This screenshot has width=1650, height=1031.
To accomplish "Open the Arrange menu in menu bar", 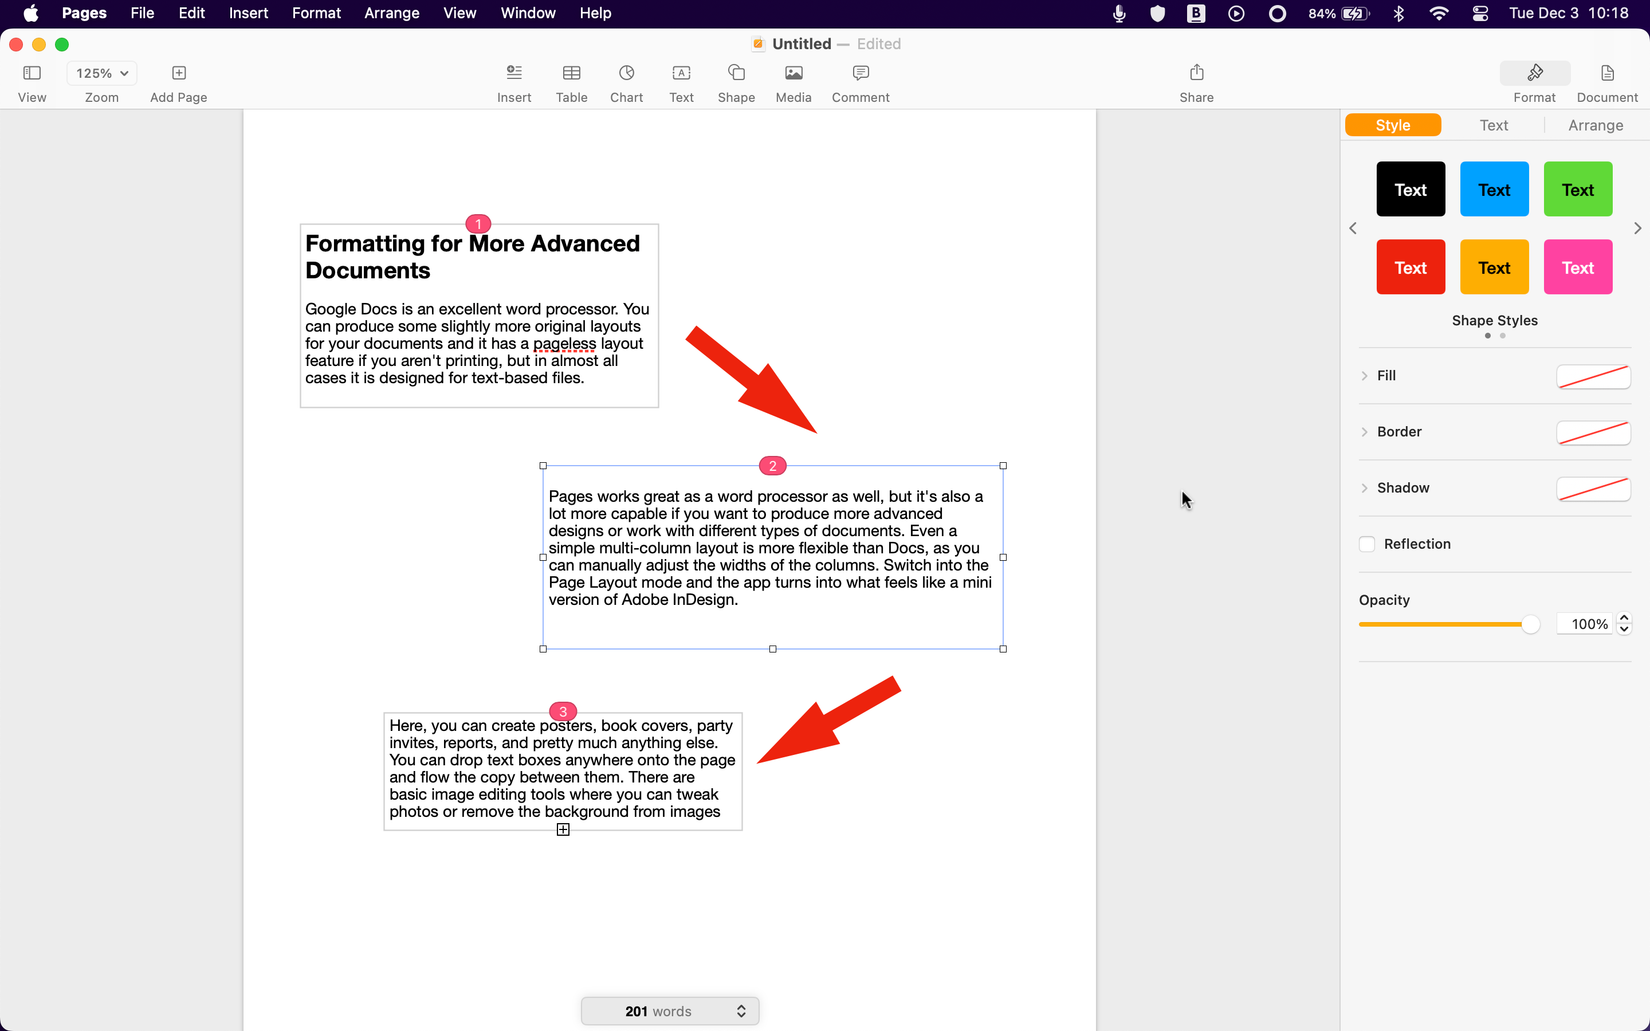I will [x=391, y=13].
